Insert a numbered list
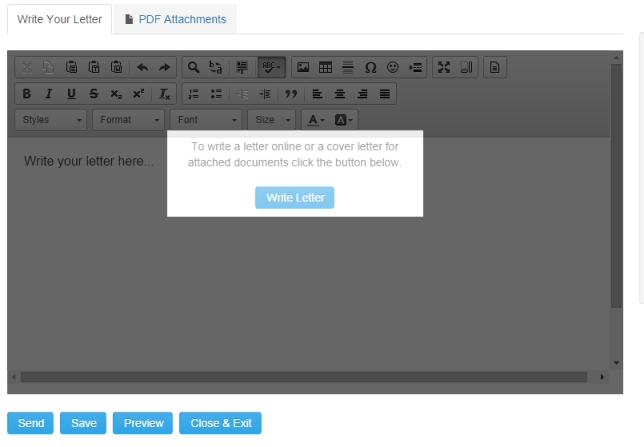This screenshot has width=644, height=447. (193, 94)
